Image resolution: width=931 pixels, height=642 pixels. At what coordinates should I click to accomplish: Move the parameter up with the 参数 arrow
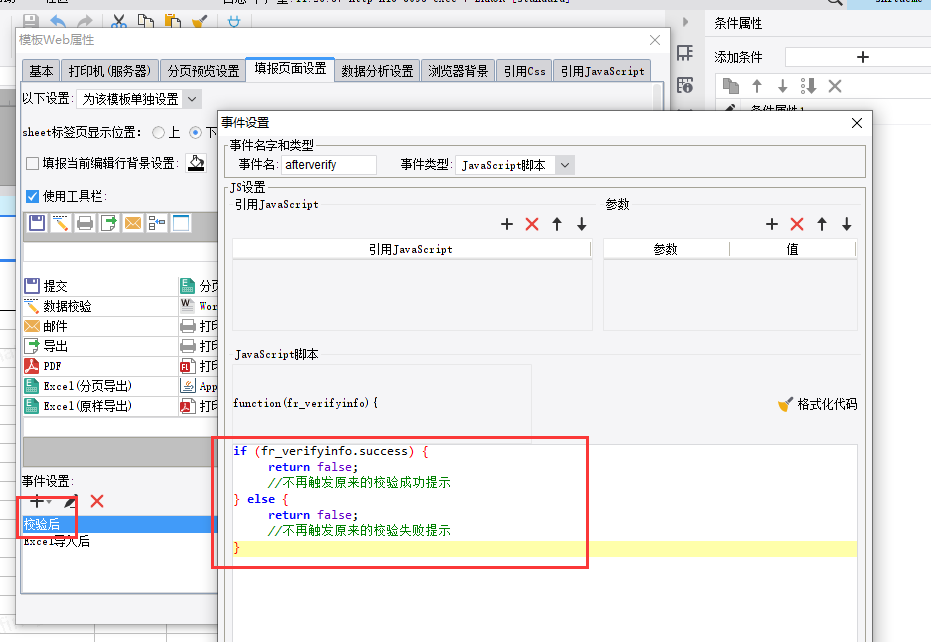[x=822, y=224]
